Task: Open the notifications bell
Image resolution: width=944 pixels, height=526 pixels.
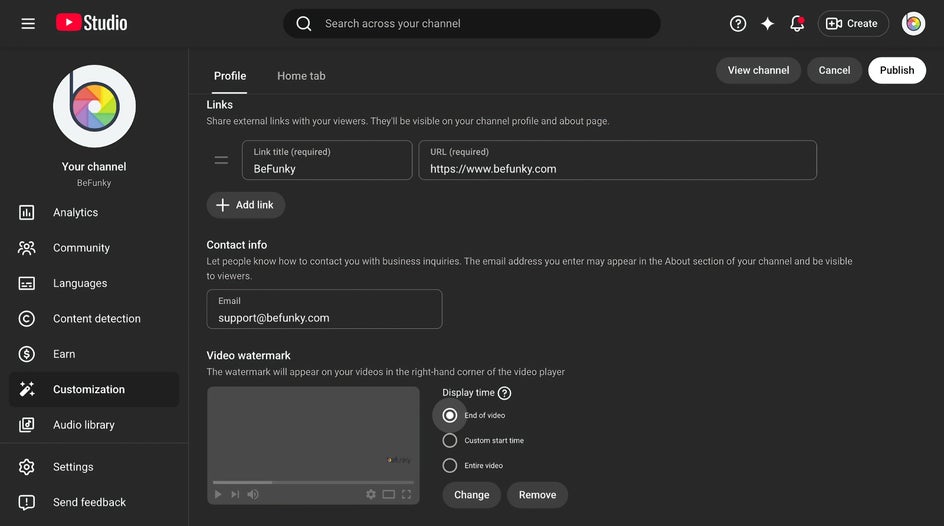Action: 797,23
